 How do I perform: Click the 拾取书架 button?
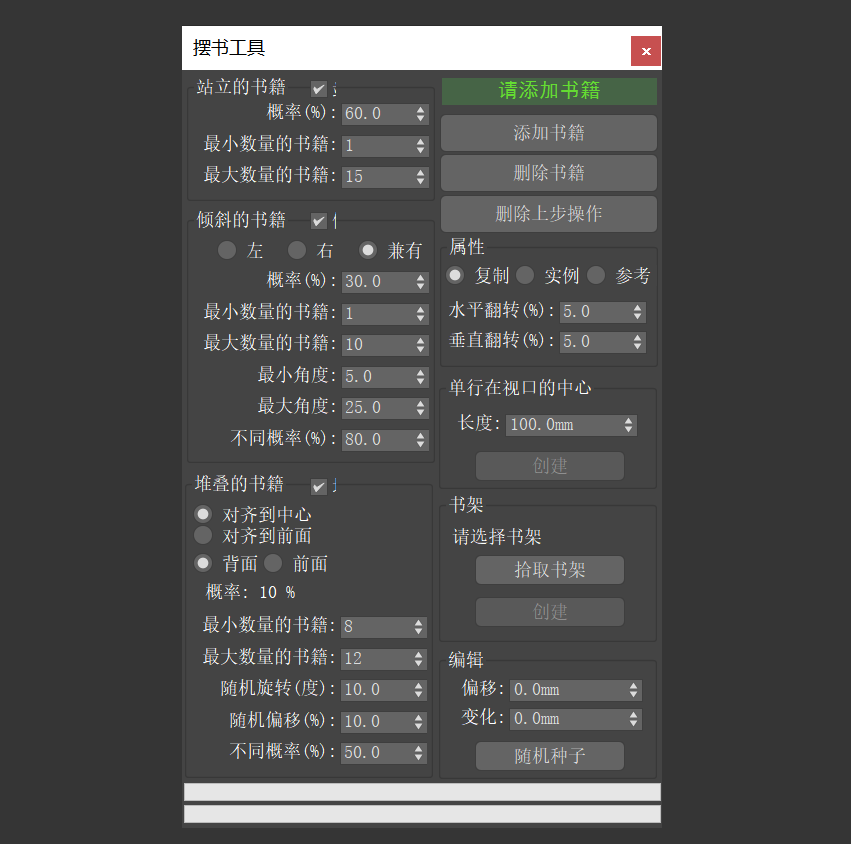pos(550,570)
